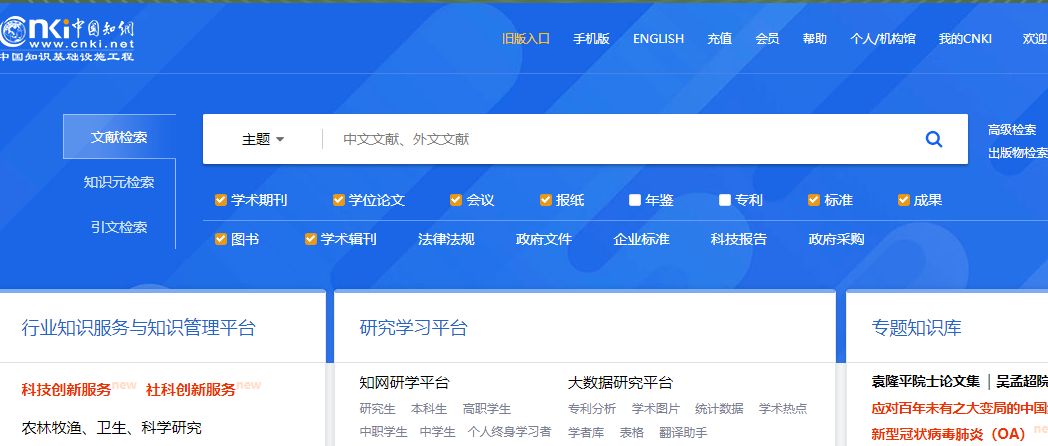Open the 主题 search field dropdown
Screen dimensions: 1048x446
(263, 139)
